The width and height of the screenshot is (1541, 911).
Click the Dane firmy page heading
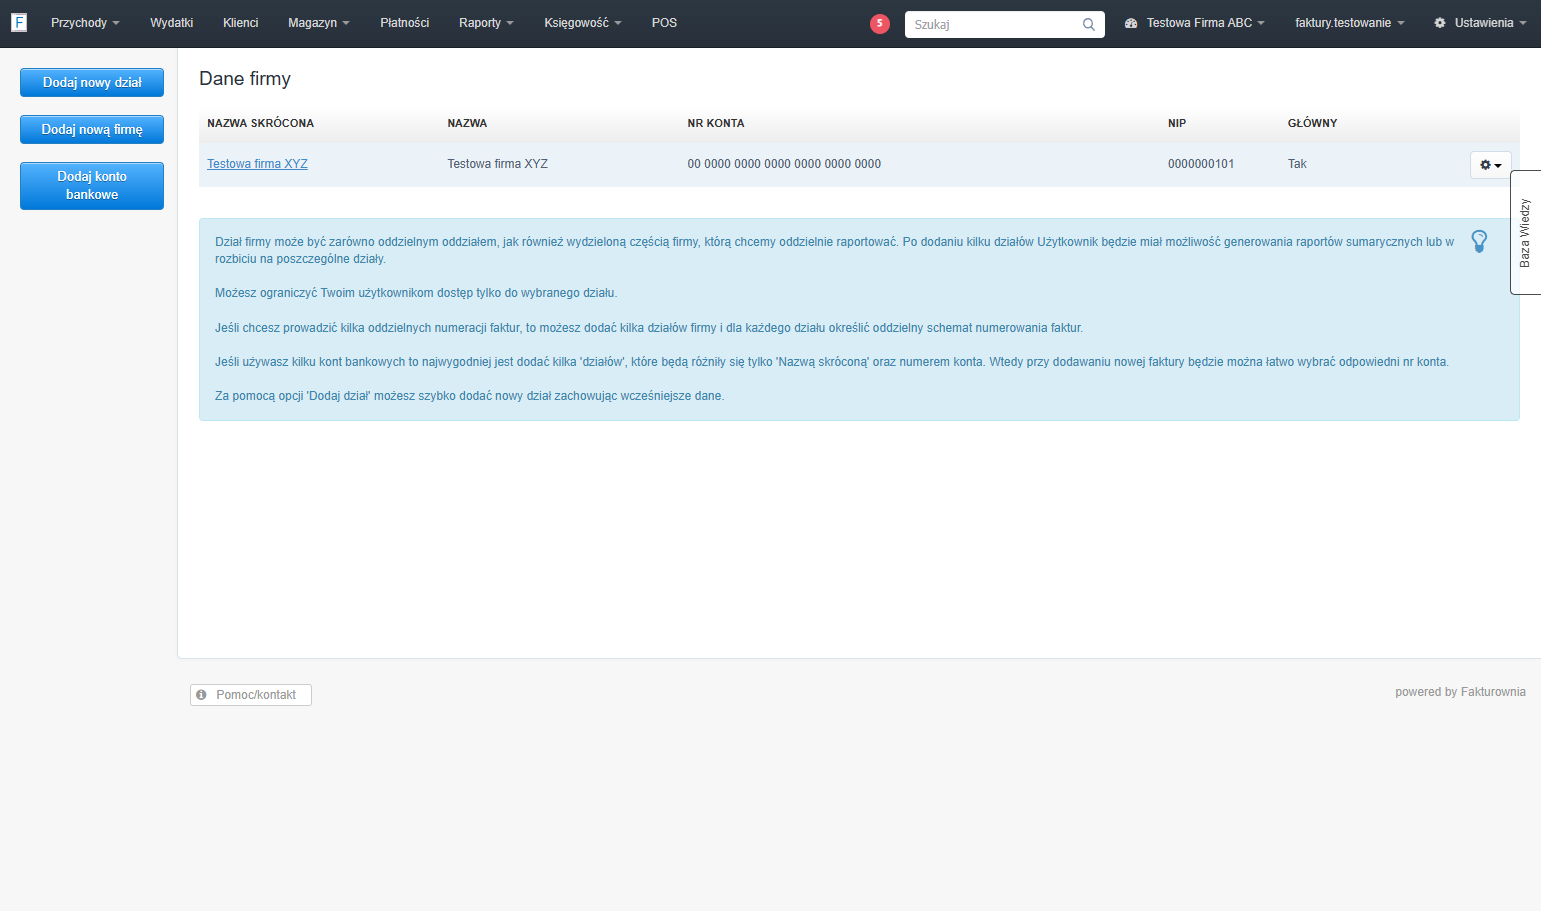click(245, 79)
